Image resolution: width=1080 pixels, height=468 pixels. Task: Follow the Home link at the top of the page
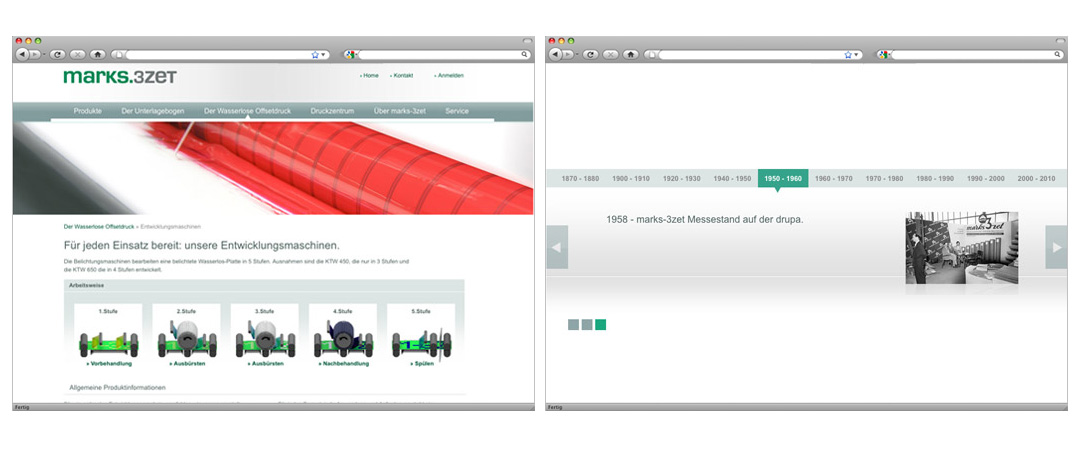pyautogui.click(x=370, y=76)
